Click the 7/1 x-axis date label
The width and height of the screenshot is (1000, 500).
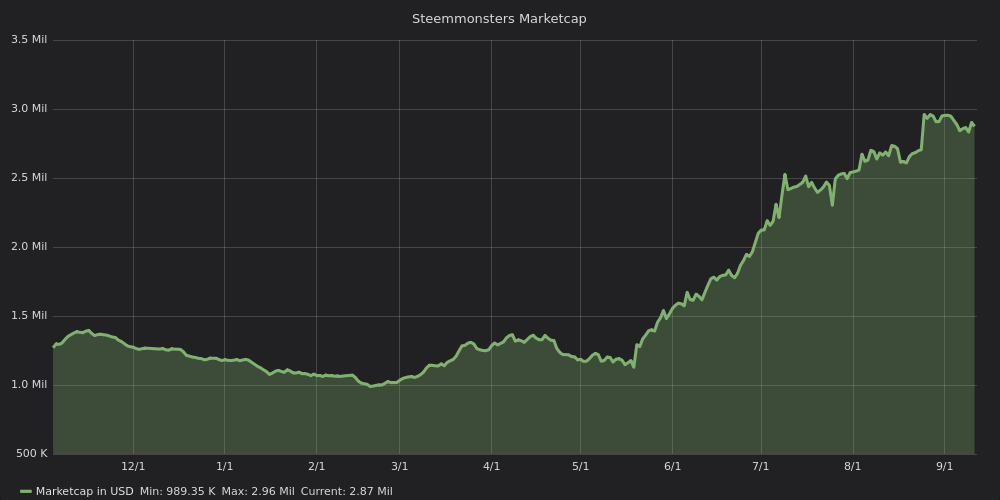[x=761, y=466]
